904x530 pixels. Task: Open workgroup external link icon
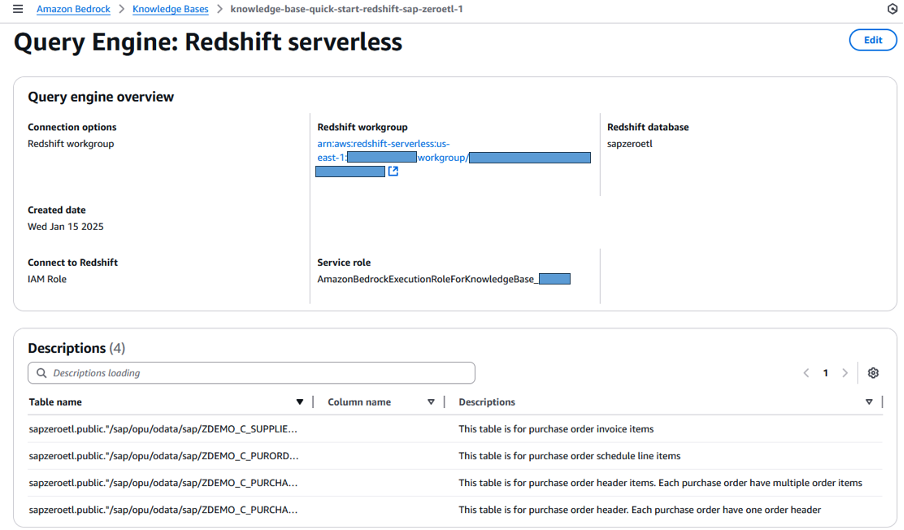point(393,172)
